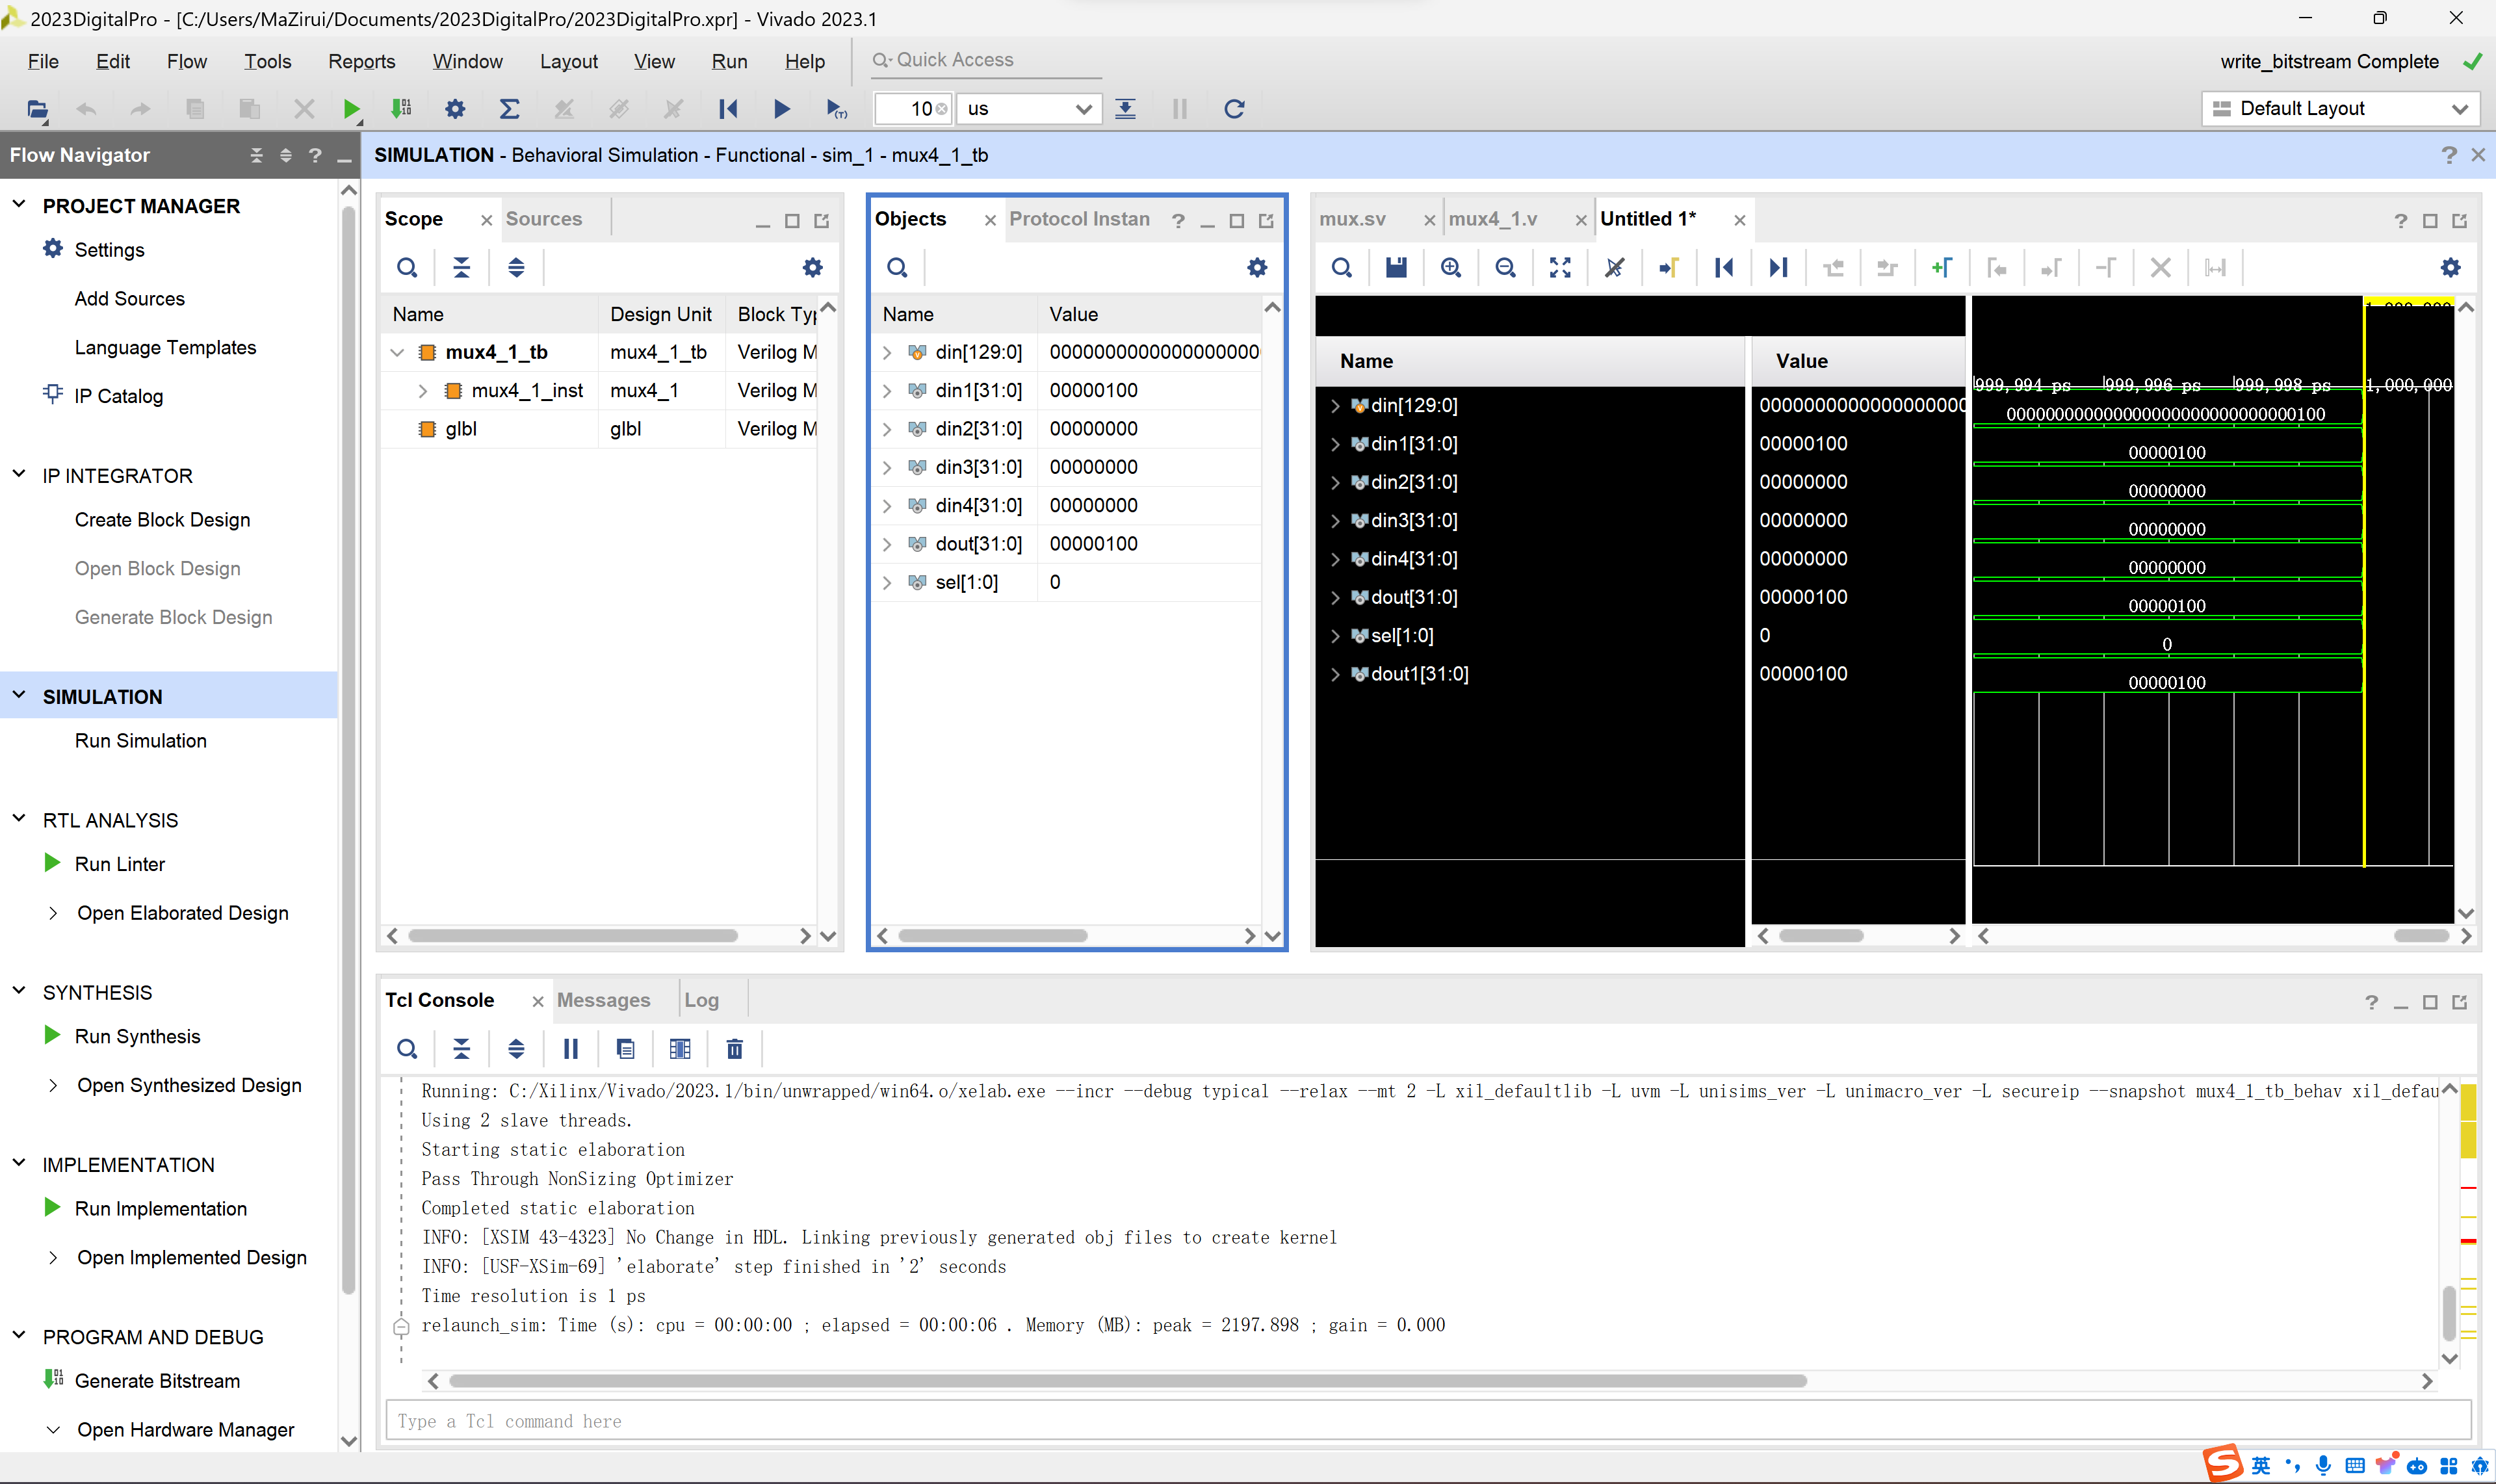Click the Clear console trash icon

[x=734, y=1049]
